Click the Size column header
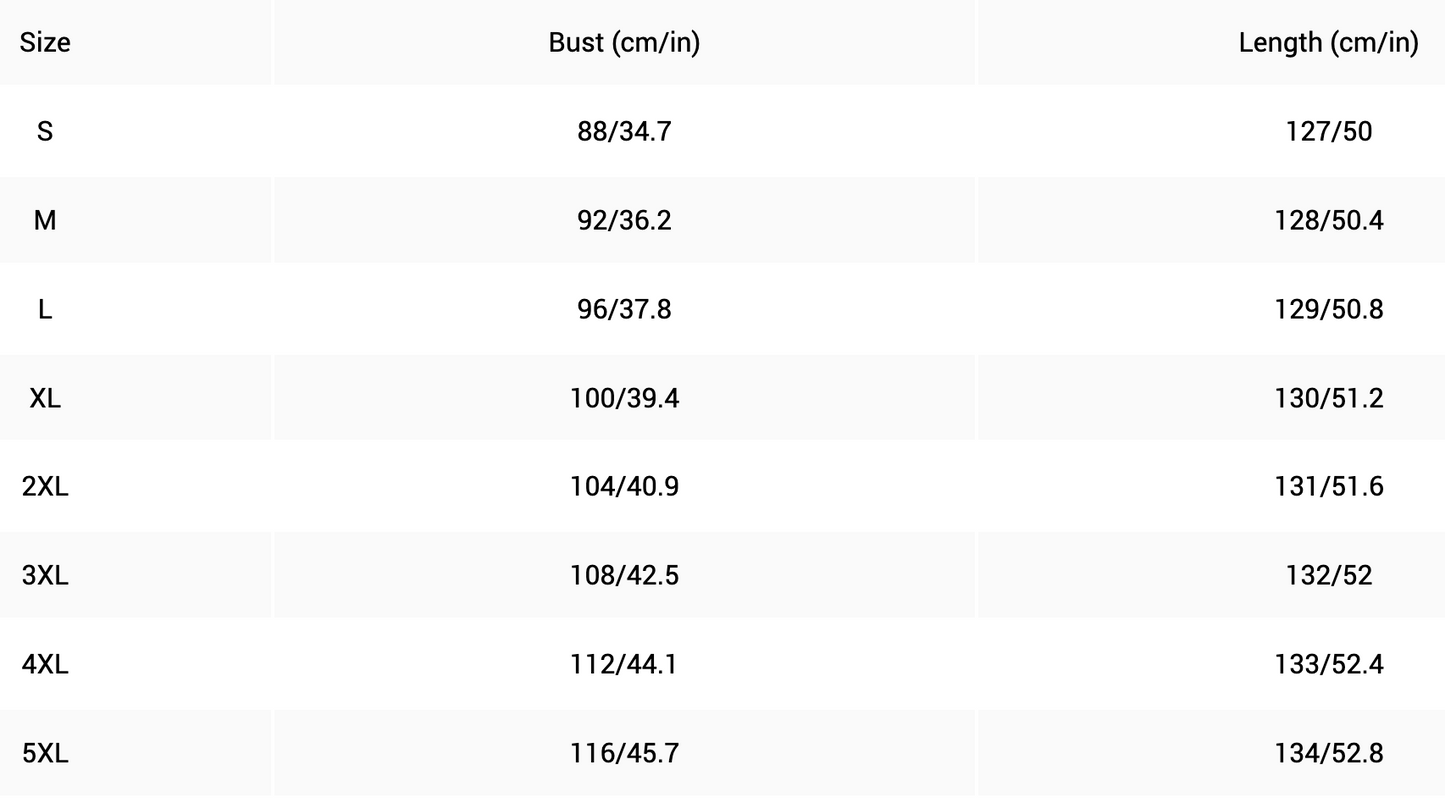The height and width of the screenshot is (798, 1445). [45, 42]
